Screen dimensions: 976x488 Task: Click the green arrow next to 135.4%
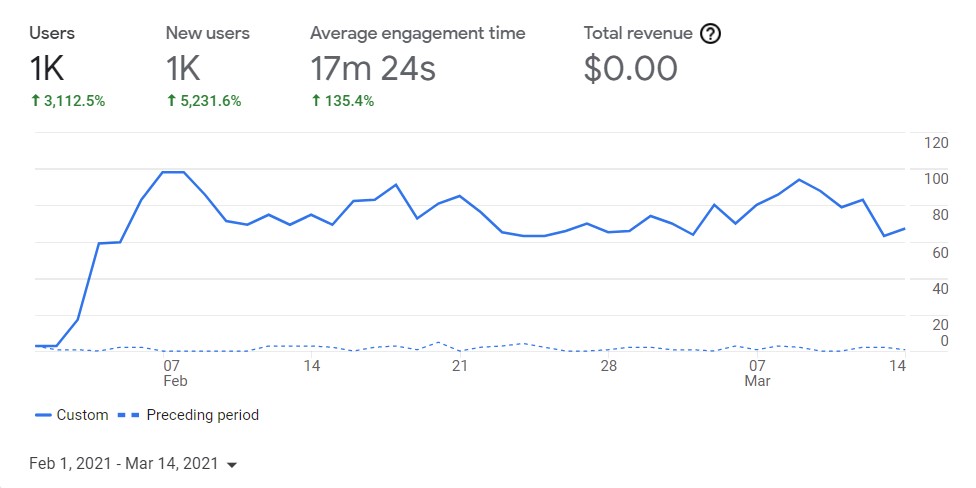click(x=316, y=101)
